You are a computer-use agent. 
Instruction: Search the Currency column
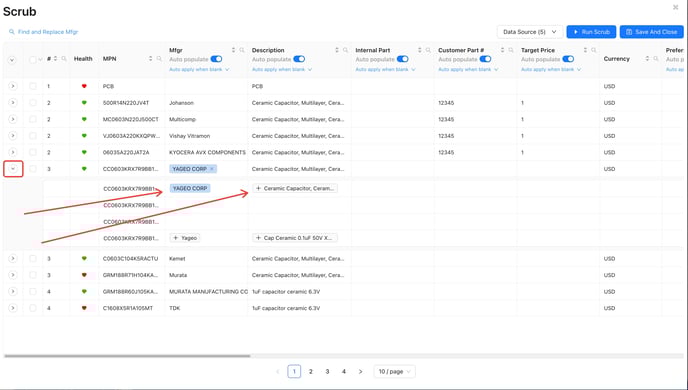click(656, 59)
